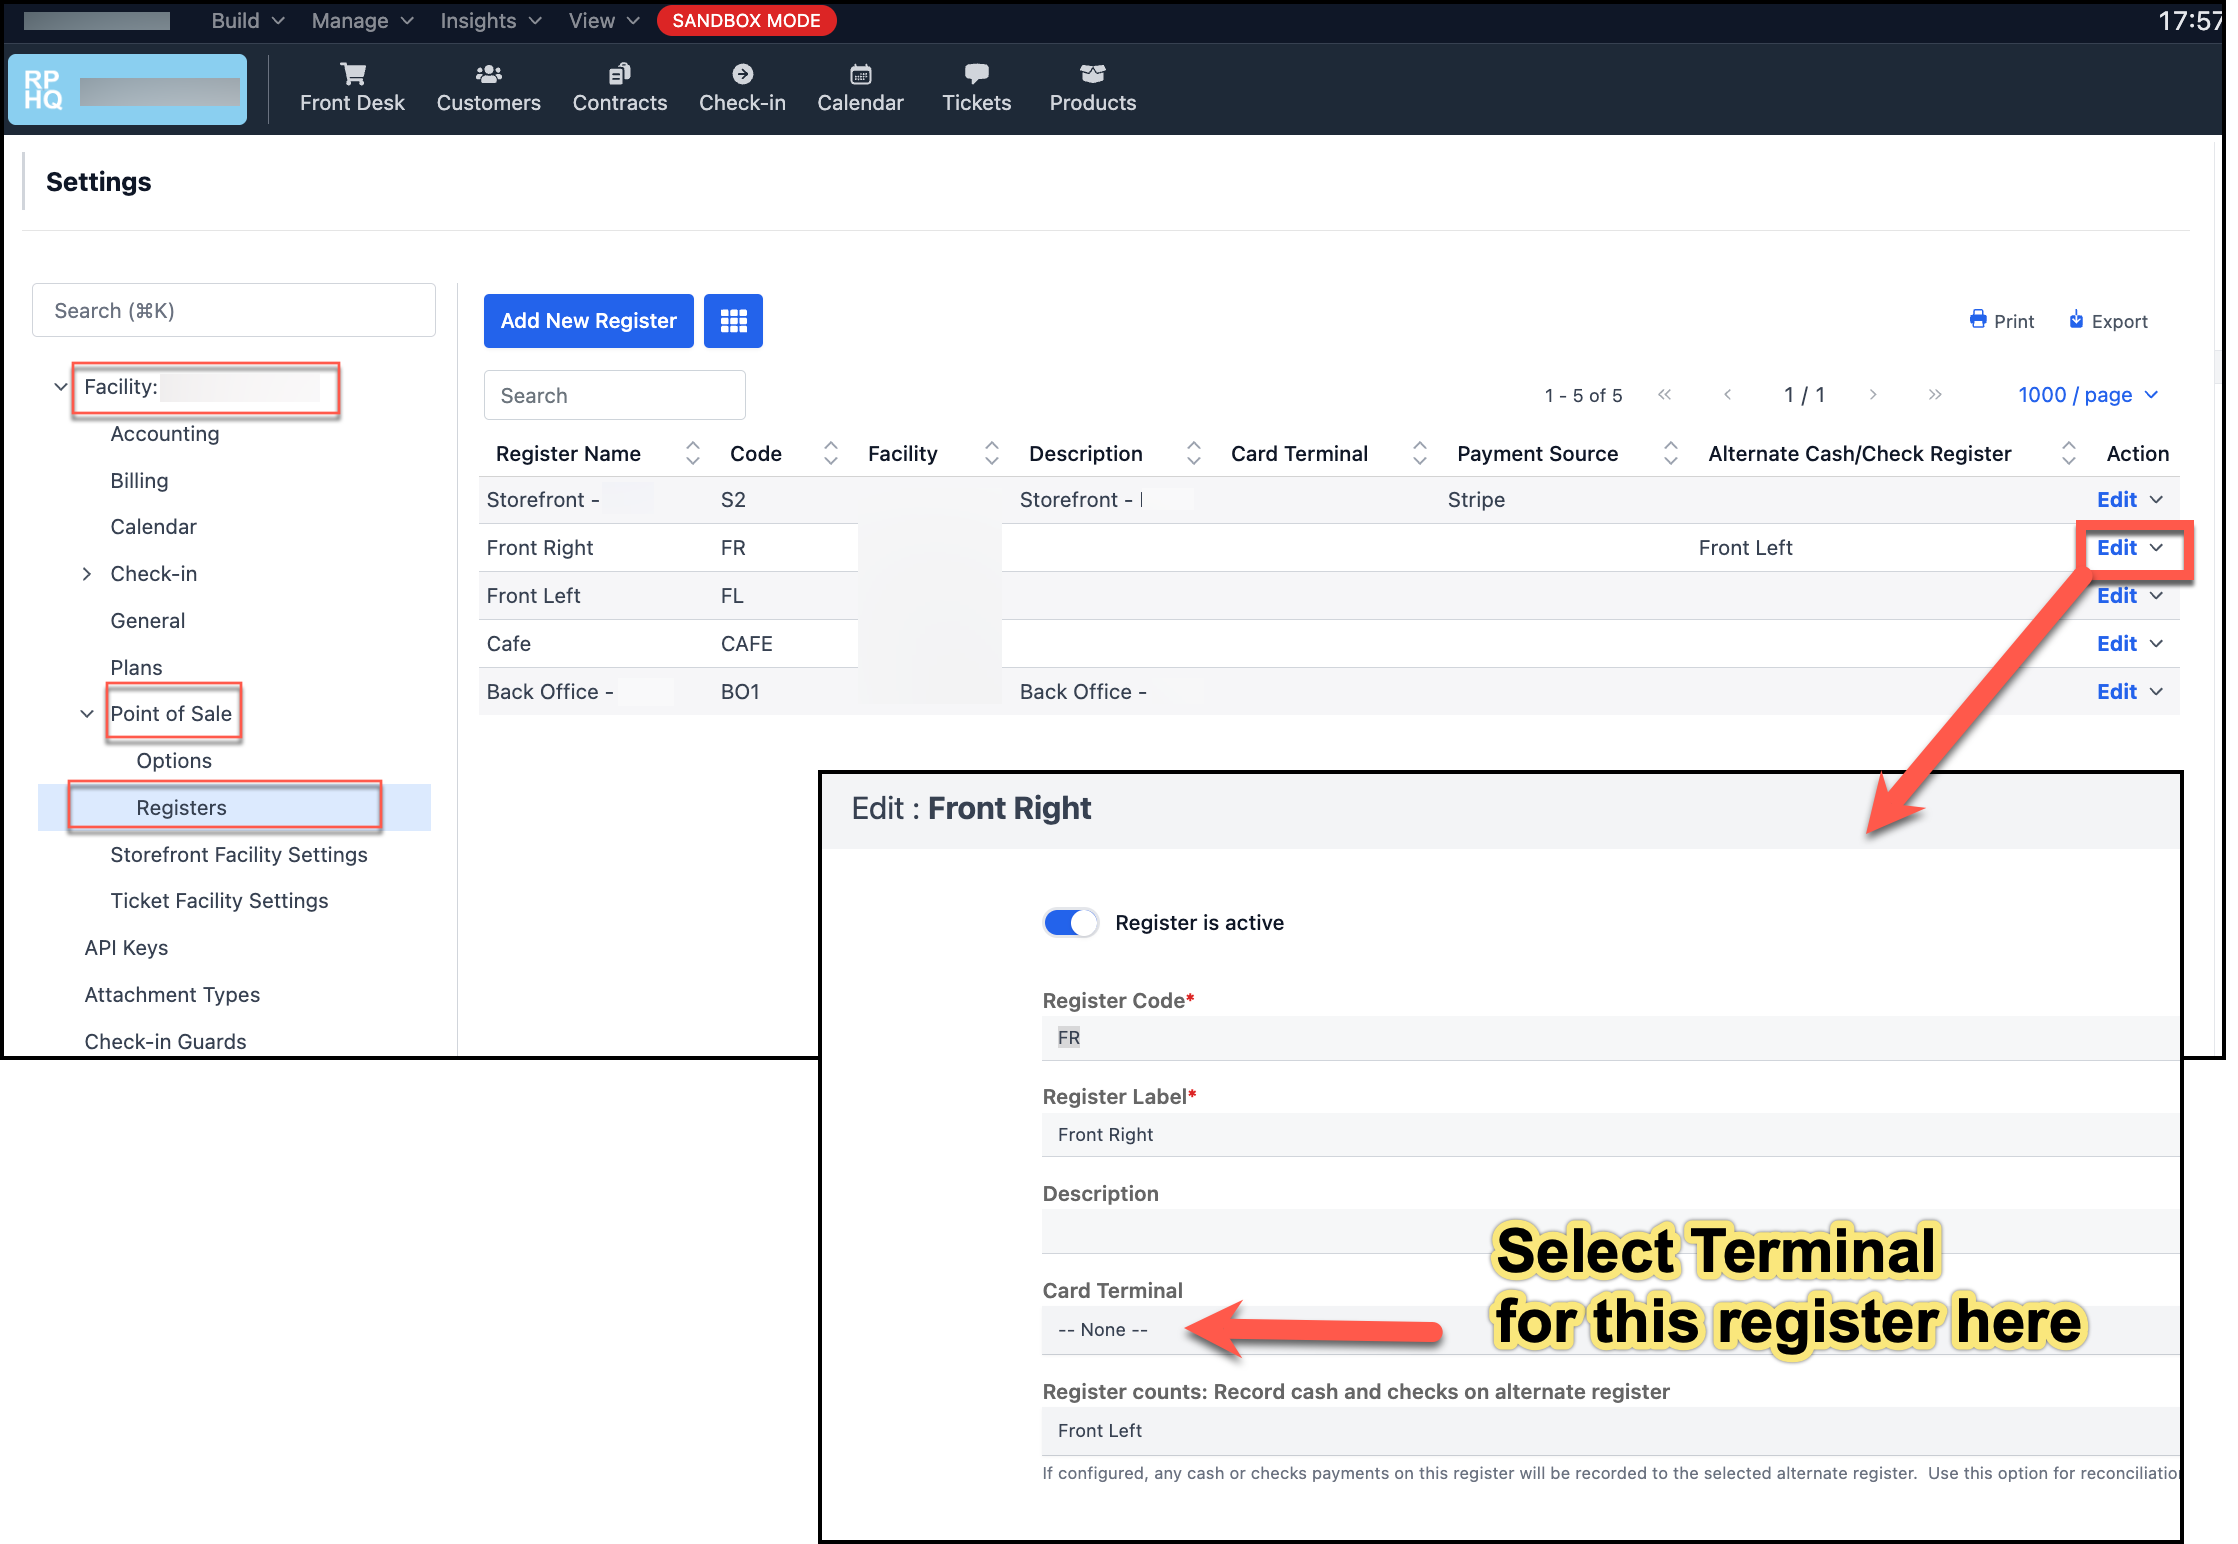Sort by Payment Source column arrows
The height and width of the screenshot is (1544, 2238).
(x=1671, y=454)
